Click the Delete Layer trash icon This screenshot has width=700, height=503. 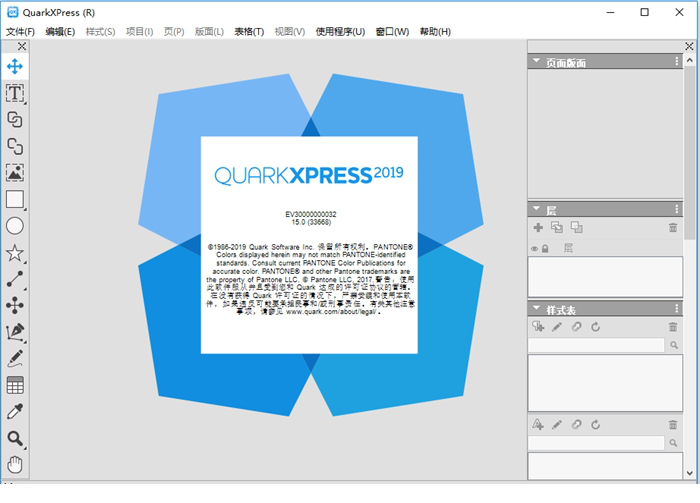[673, 228]
